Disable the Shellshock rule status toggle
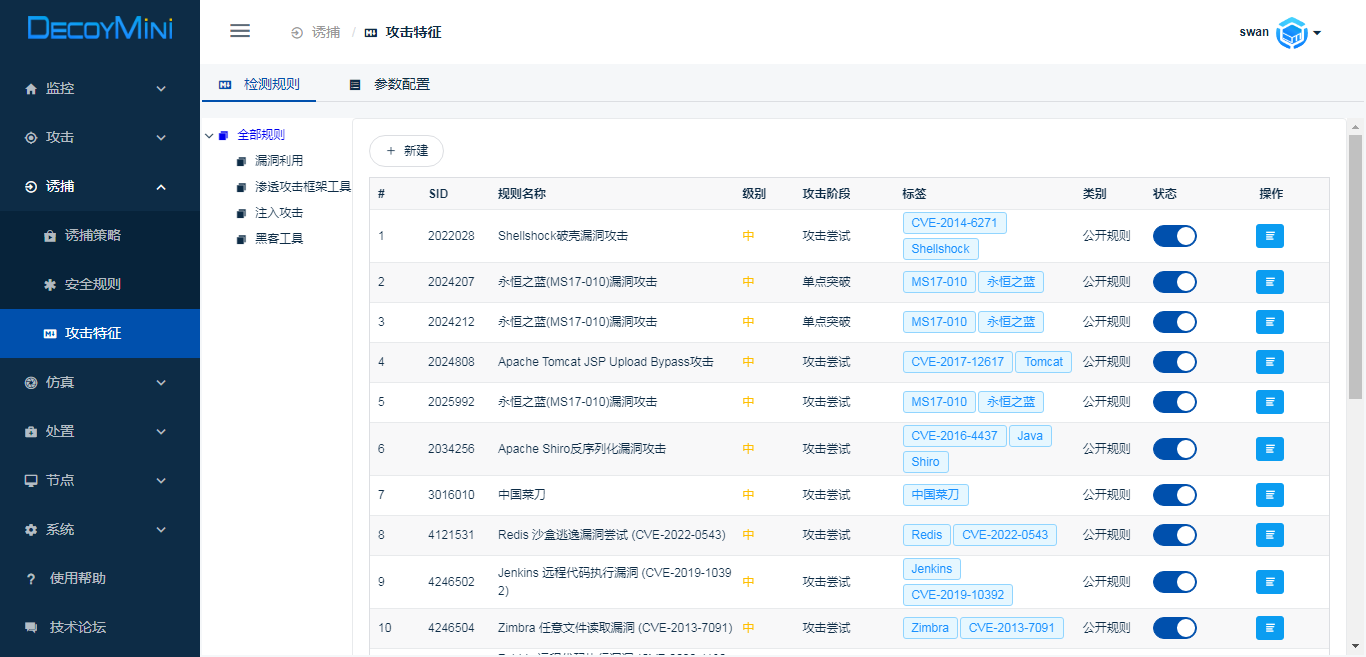The image size is (1366, 657). [1174, 236]
